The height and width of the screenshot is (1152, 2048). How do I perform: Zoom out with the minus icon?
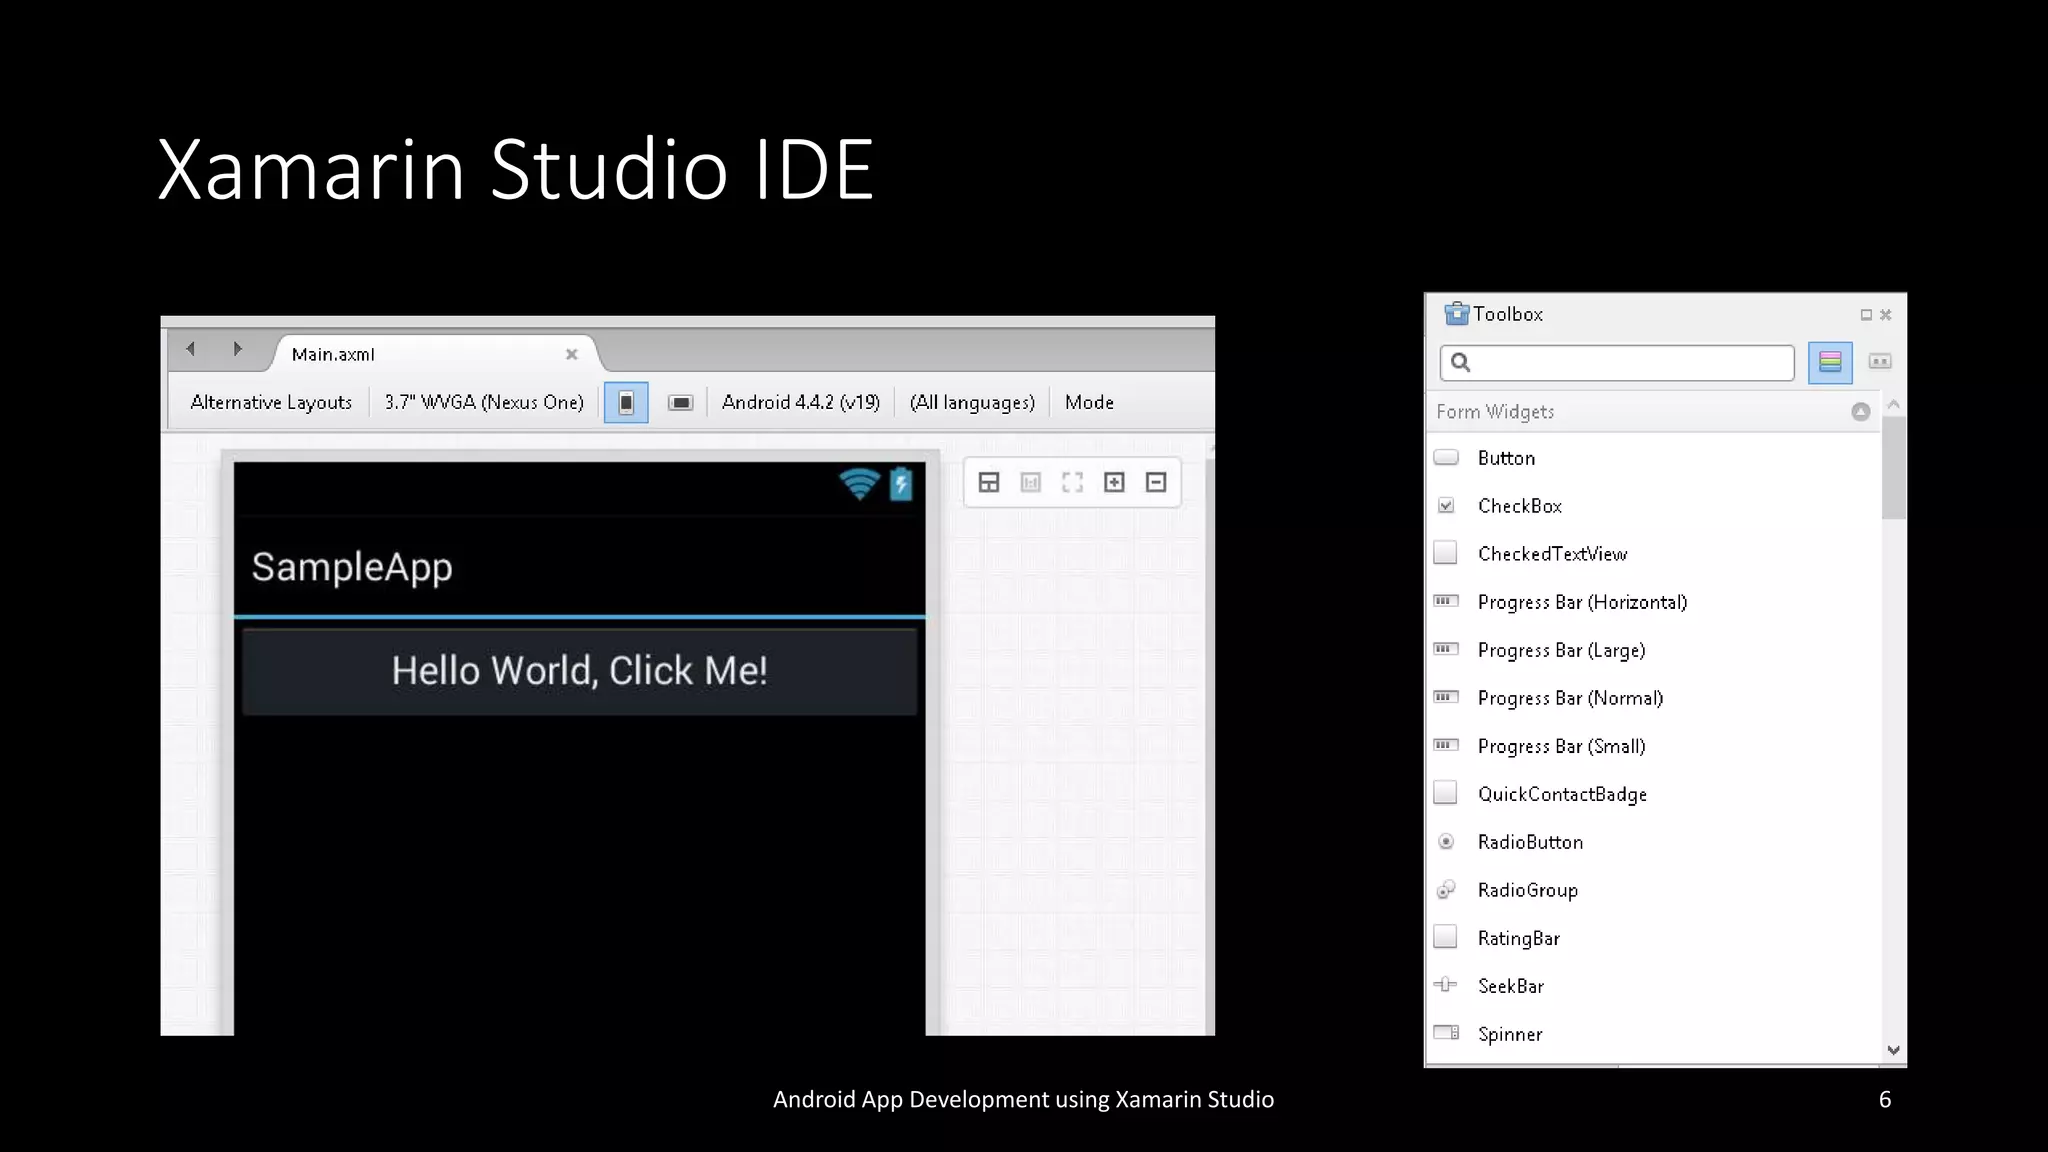(x=1156, y=483)
